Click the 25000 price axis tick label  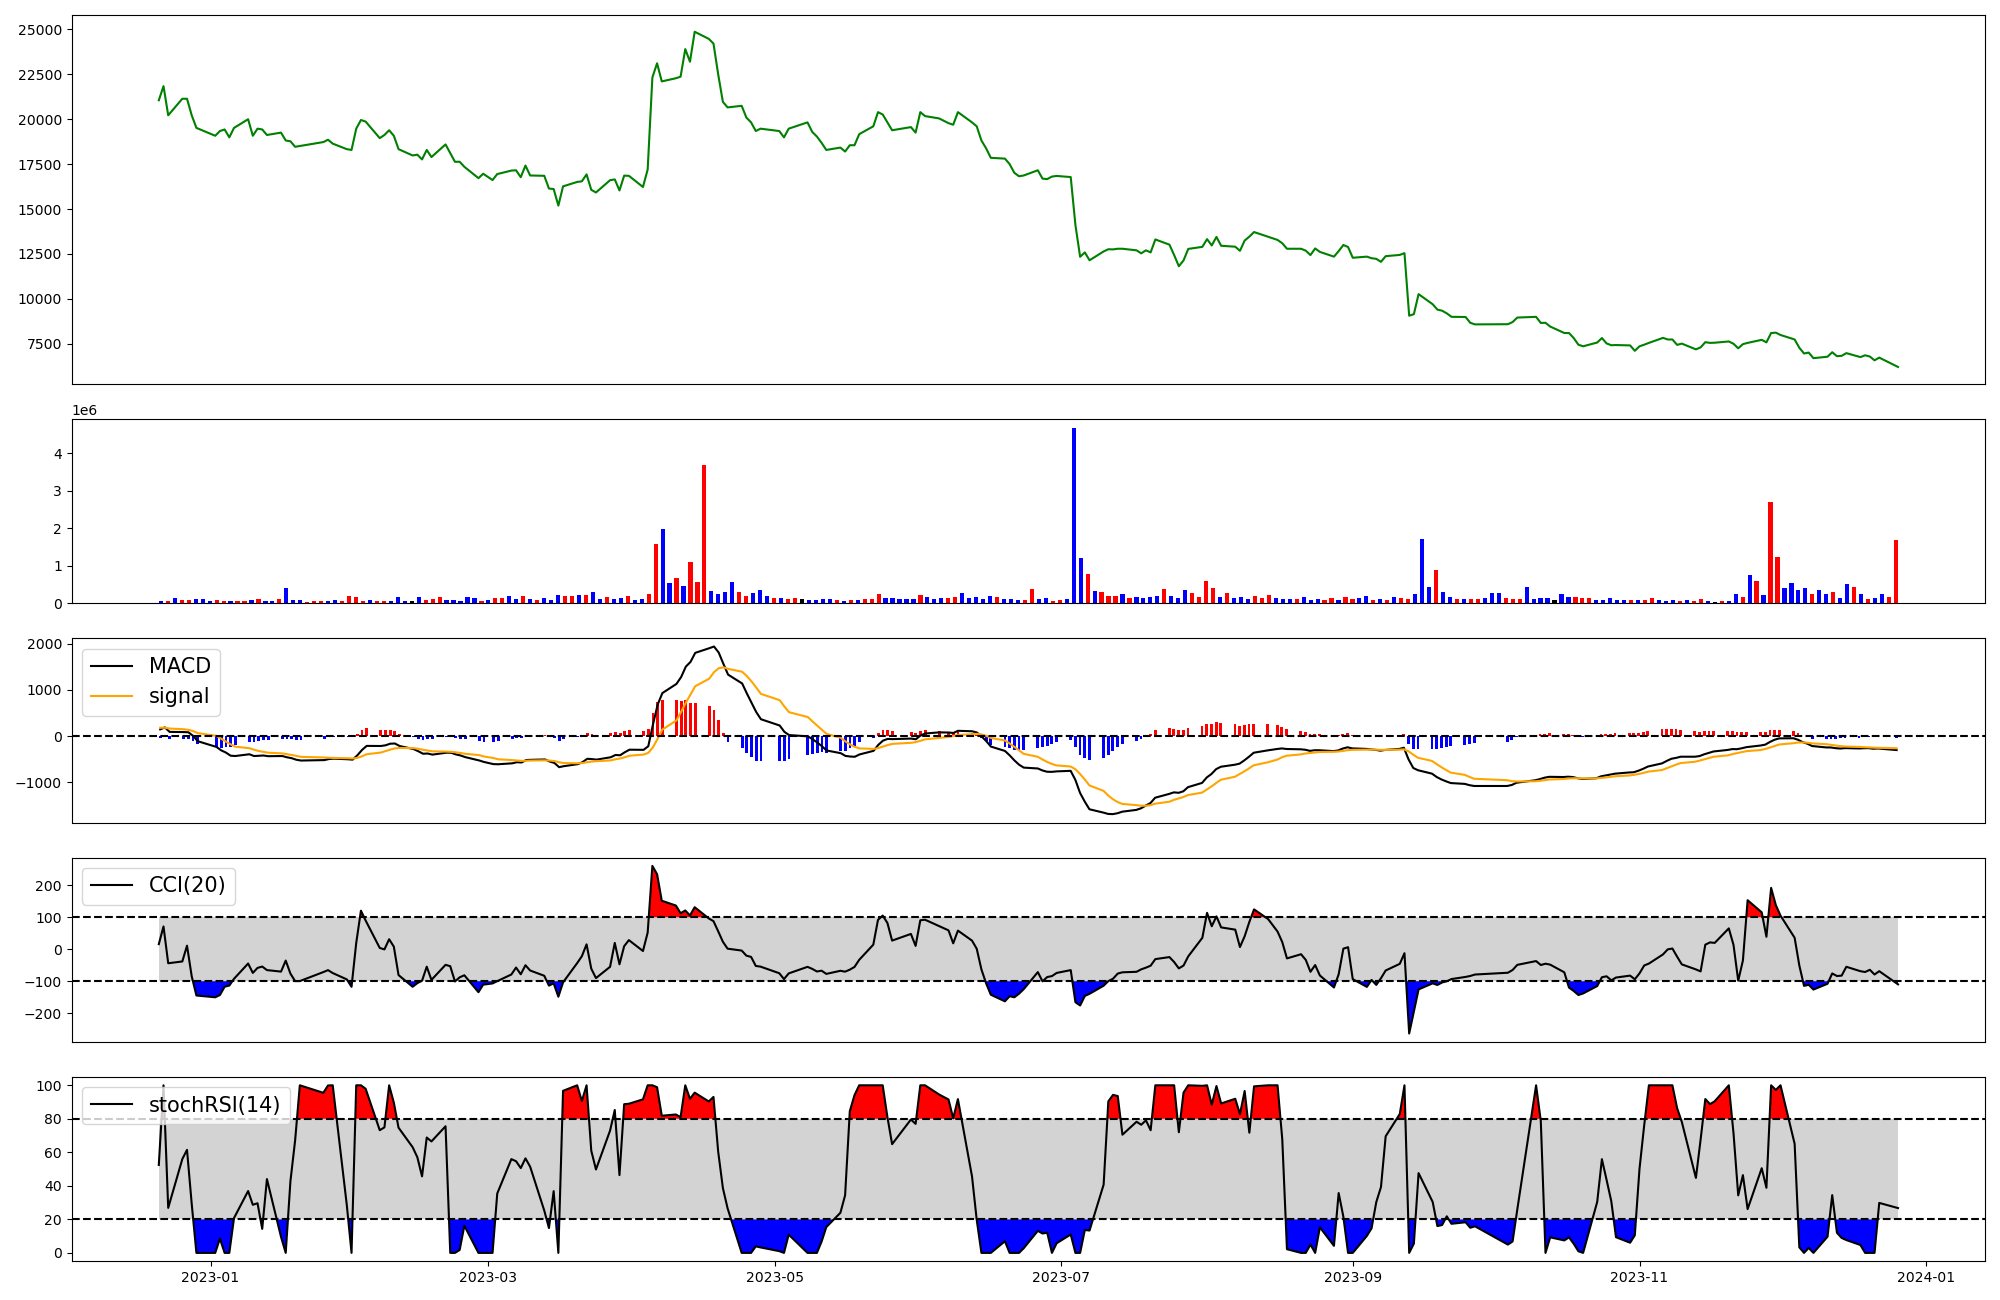point(39,30)
